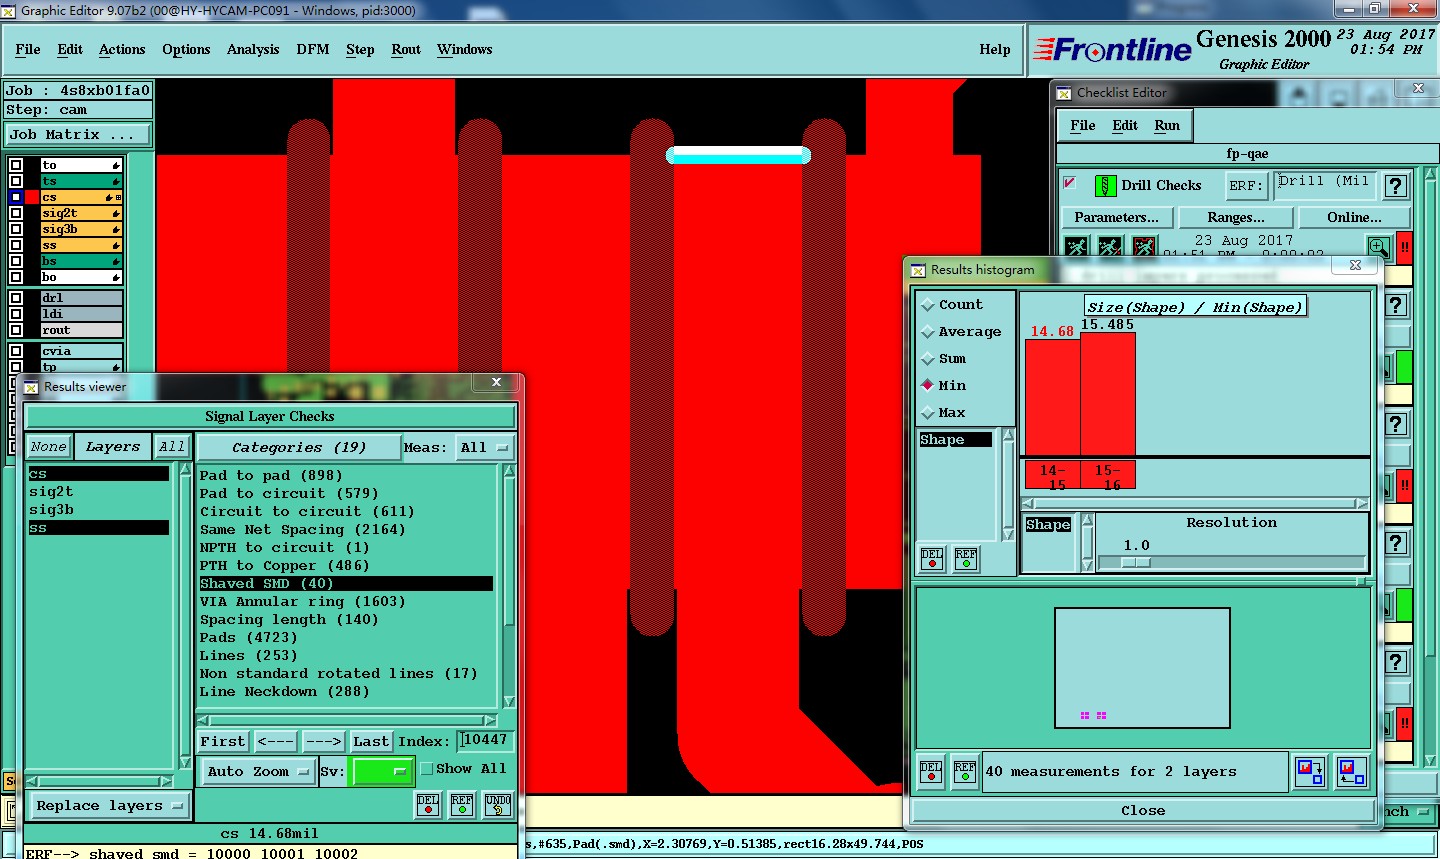Click upper DEL icon in histogram
This screenshot has width=1440, height=859.
(x=932, y=558)
